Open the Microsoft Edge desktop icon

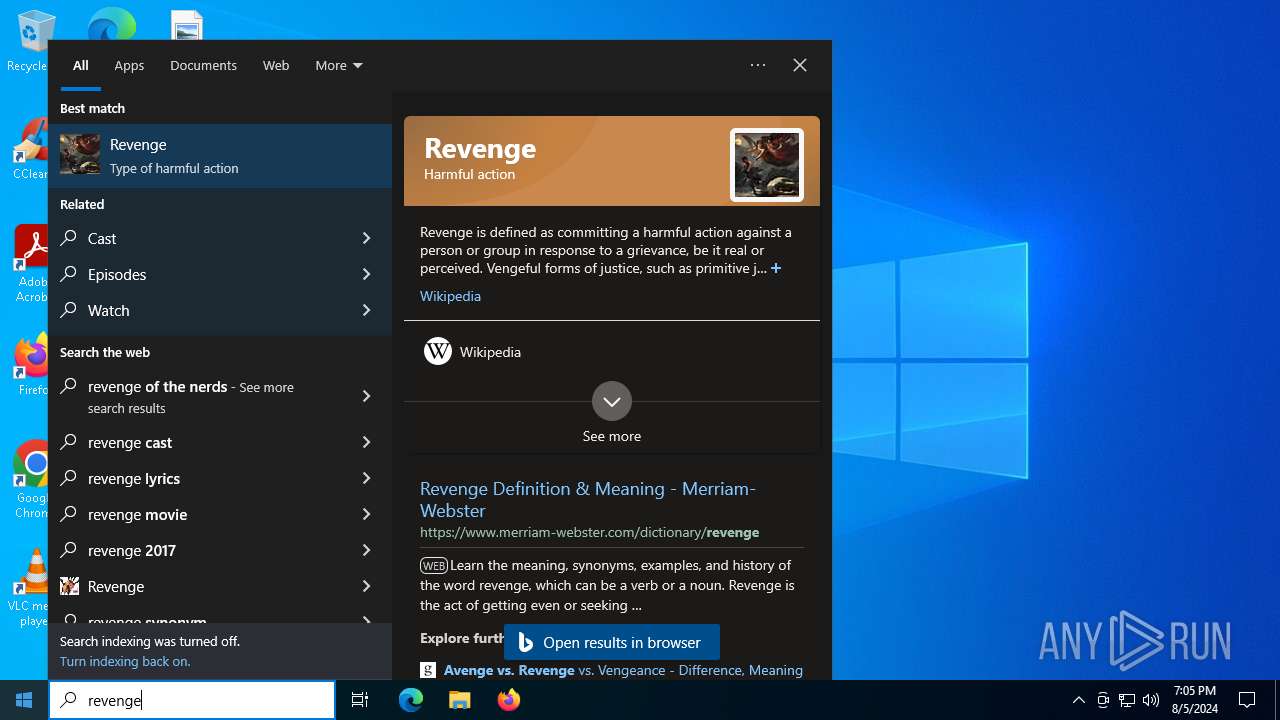tap(112, 24)
